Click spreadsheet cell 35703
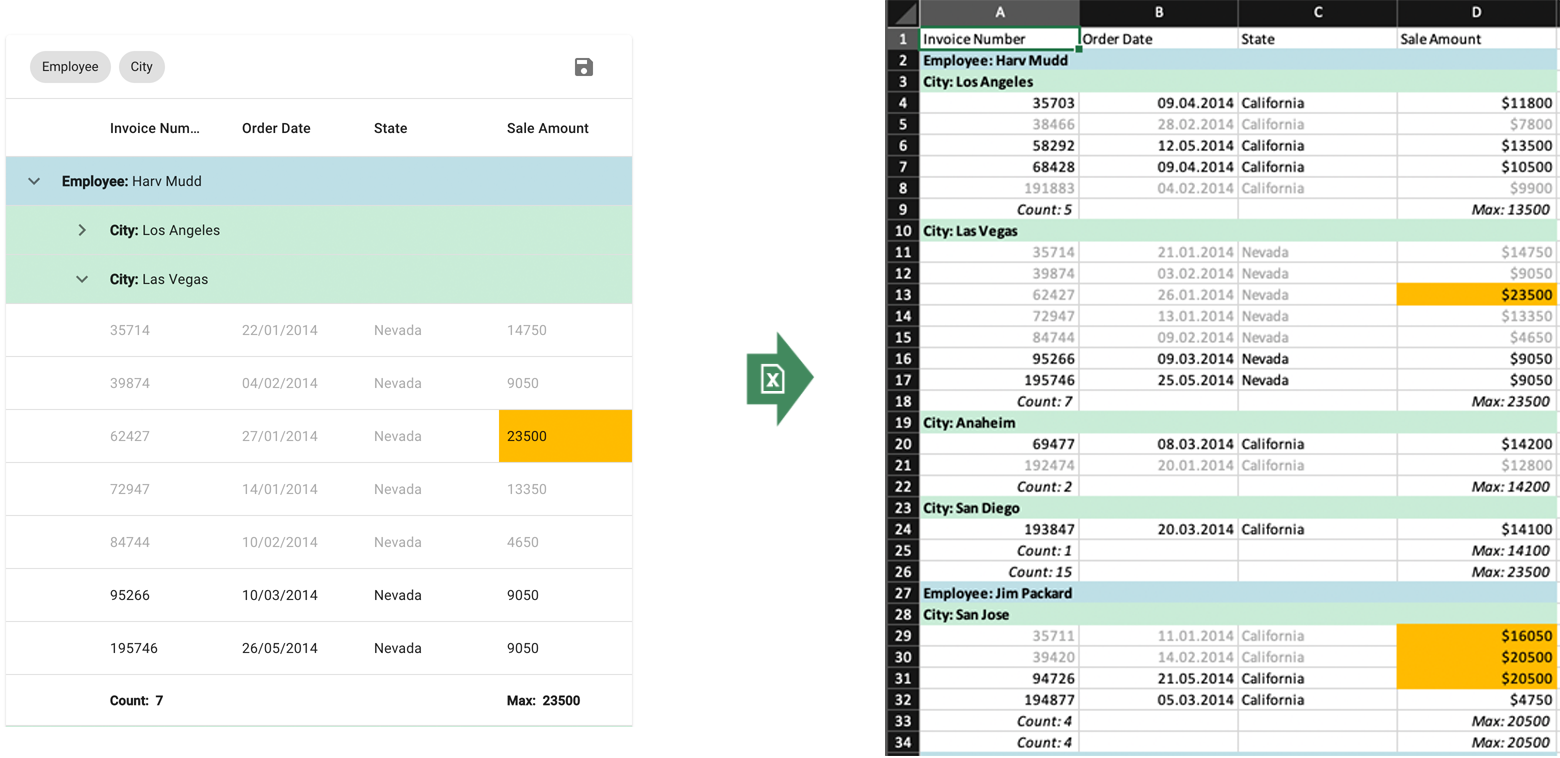 click(999, 103)
